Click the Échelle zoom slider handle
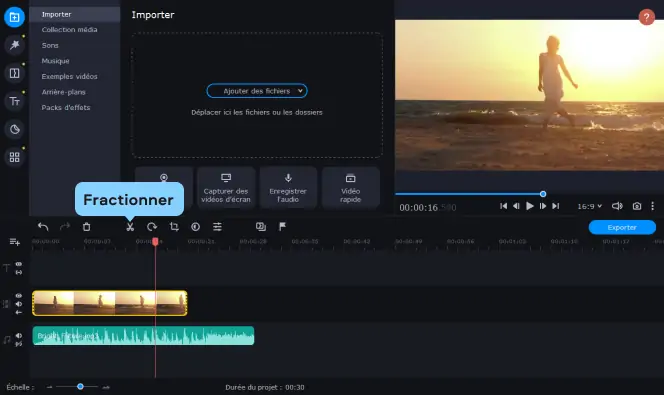Viewport: 664px width, 395px height. coord(80,387)
